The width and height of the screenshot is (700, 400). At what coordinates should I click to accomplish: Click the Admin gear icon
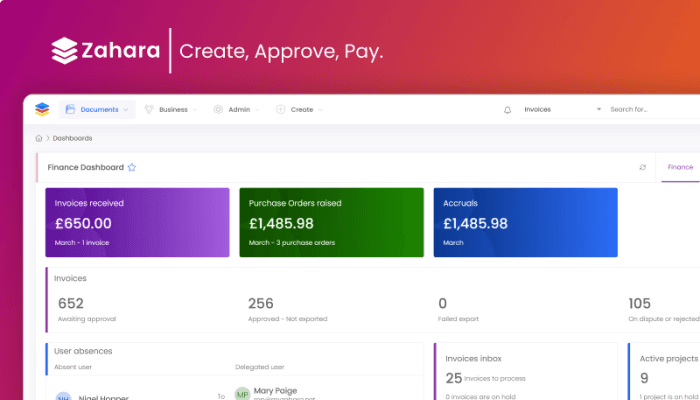218,109
